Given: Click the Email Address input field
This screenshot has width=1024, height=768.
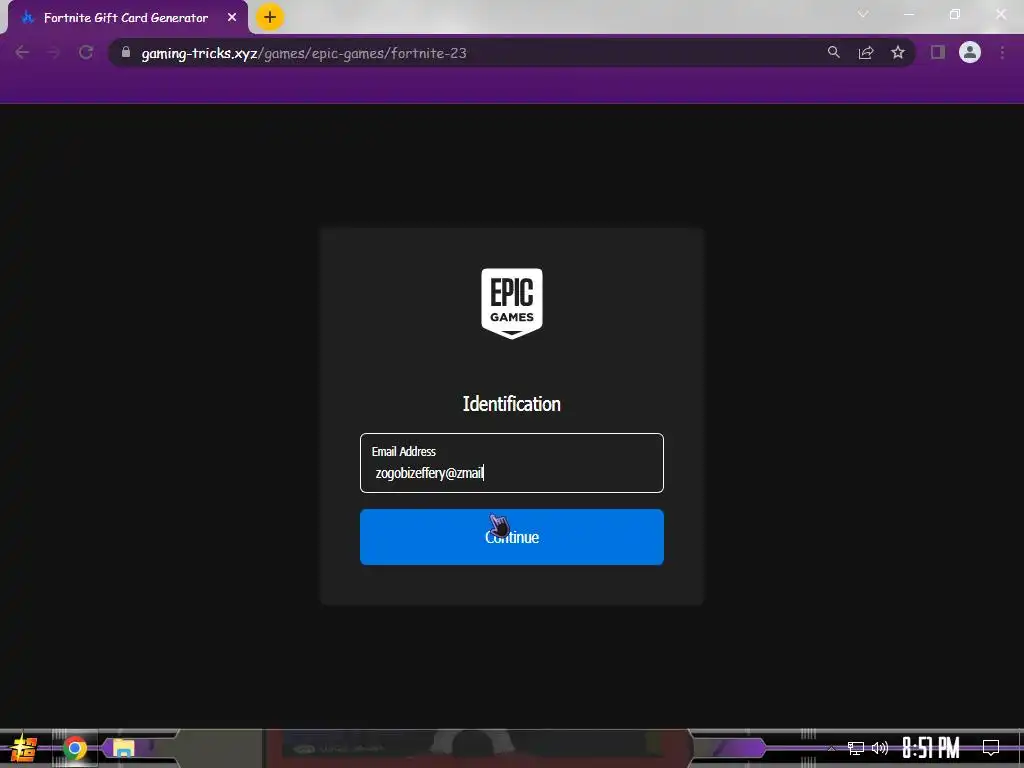Looking at the screenshot, I should point(511,462).
